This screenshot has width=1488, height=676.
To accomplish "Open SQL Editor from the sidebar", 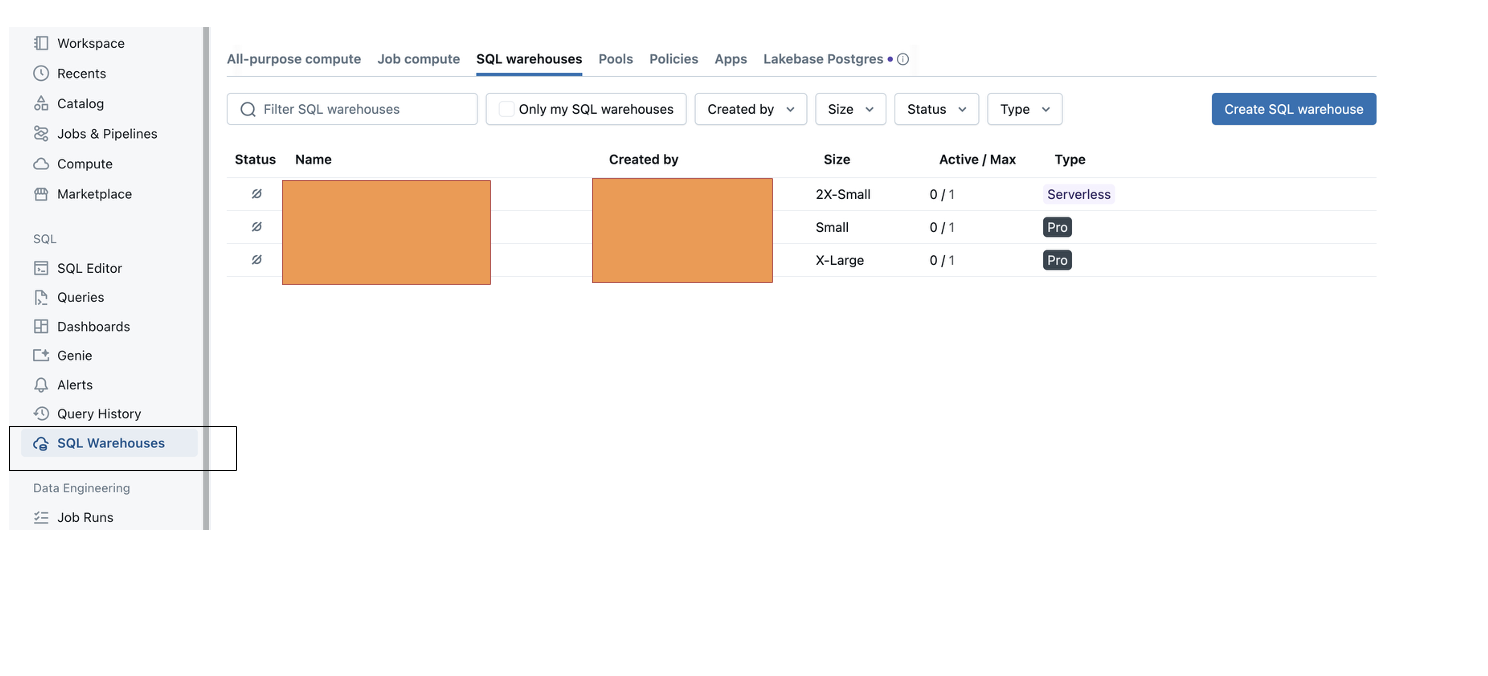I will tap(89, 268).
